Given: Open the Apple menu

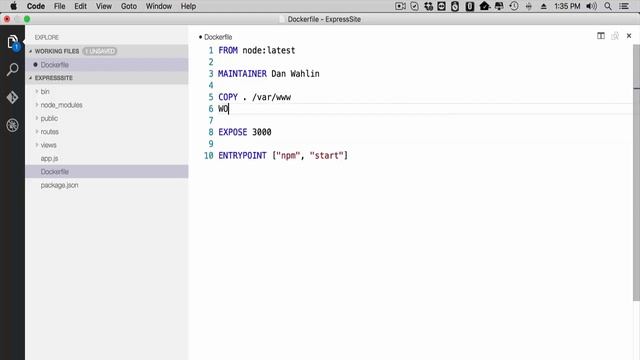Looking at the screenshot, I should click(x=13, y=6).
